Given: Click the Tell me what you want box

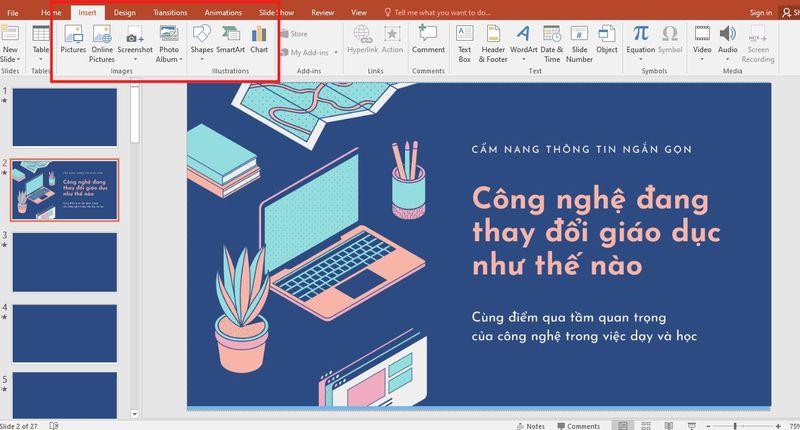Looking at the screenshot, I should pyautogui.click(x=438, y=13).
